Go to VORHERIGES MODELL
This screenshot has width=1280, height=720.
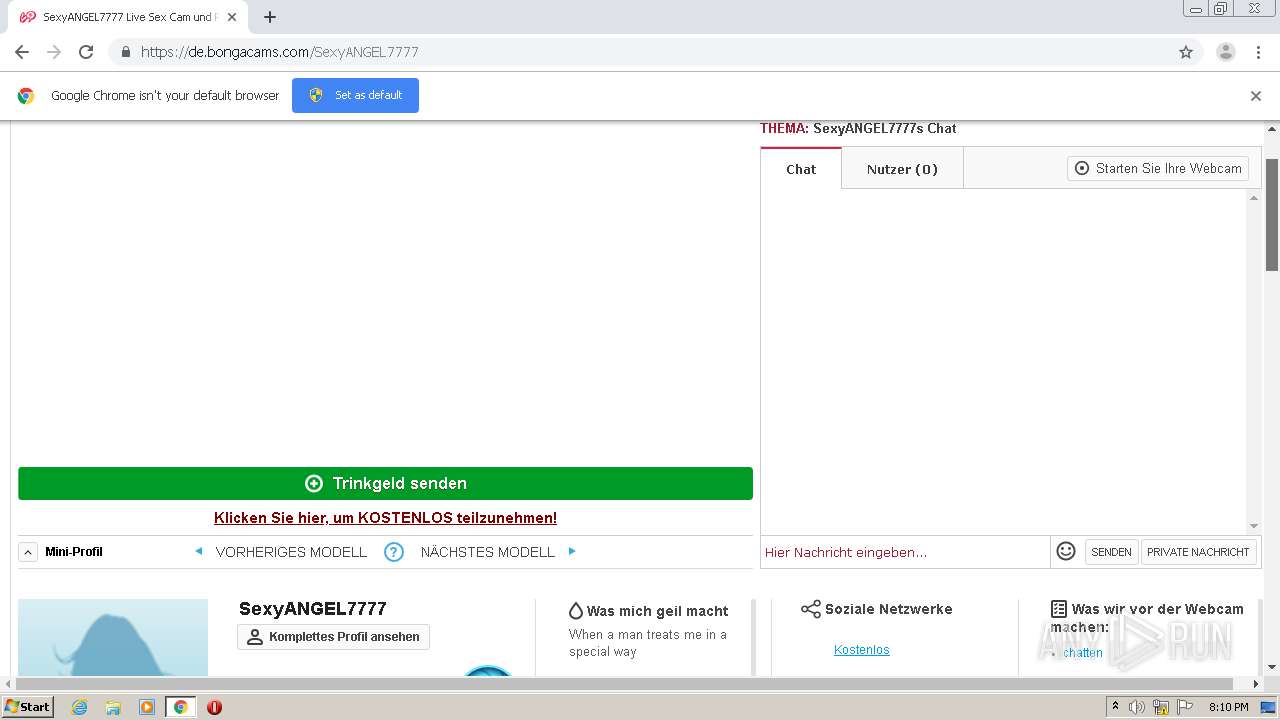click(291, 552)
